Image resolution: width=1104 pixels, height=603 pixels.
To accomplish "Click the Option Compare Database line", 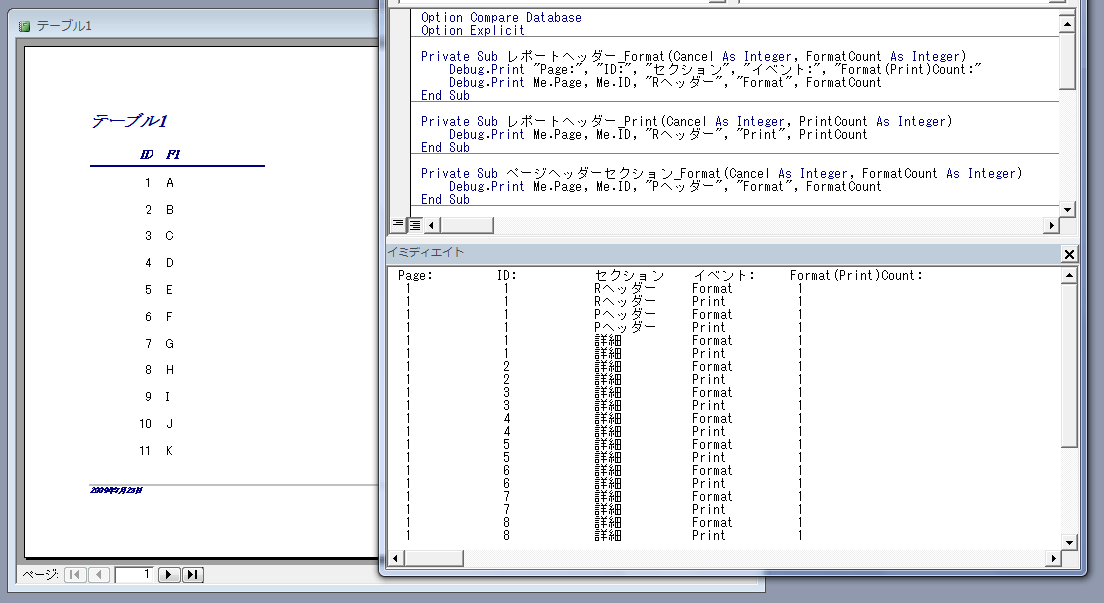I will click(x=501, y=18).
